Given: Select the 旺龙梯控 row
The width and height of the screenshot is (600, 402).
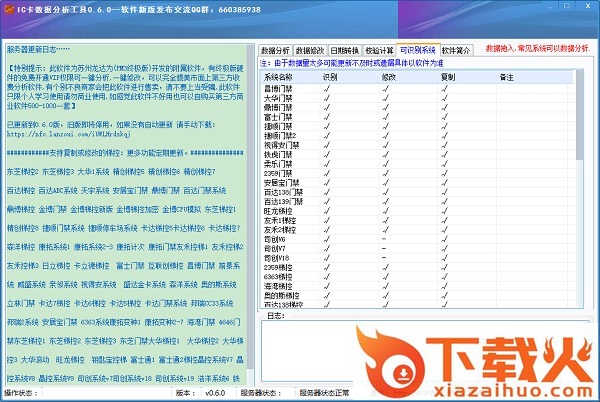Looking at the screenshot, I should 417,211.
